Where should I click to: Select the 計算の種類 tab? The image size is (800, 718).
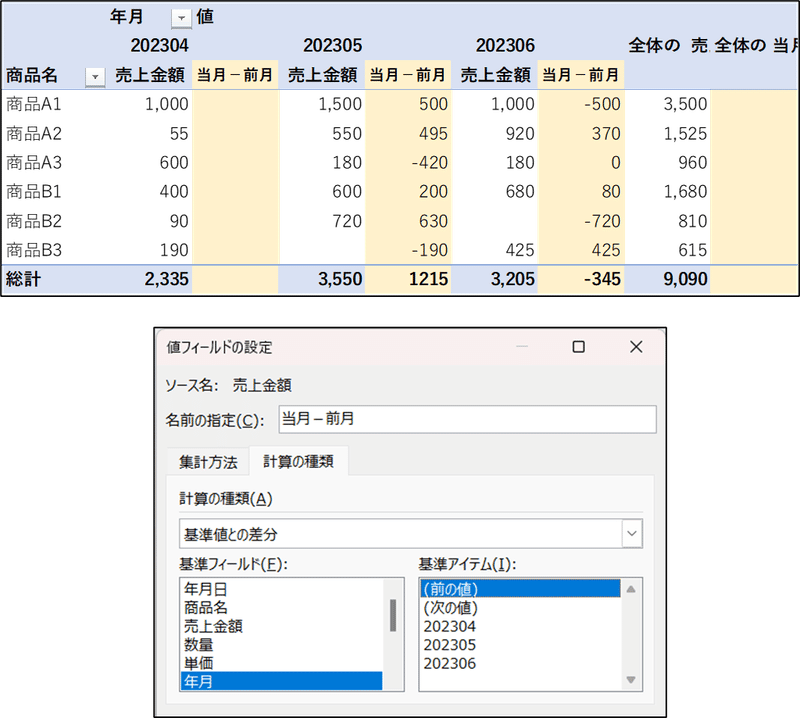[x=298, y=461]
